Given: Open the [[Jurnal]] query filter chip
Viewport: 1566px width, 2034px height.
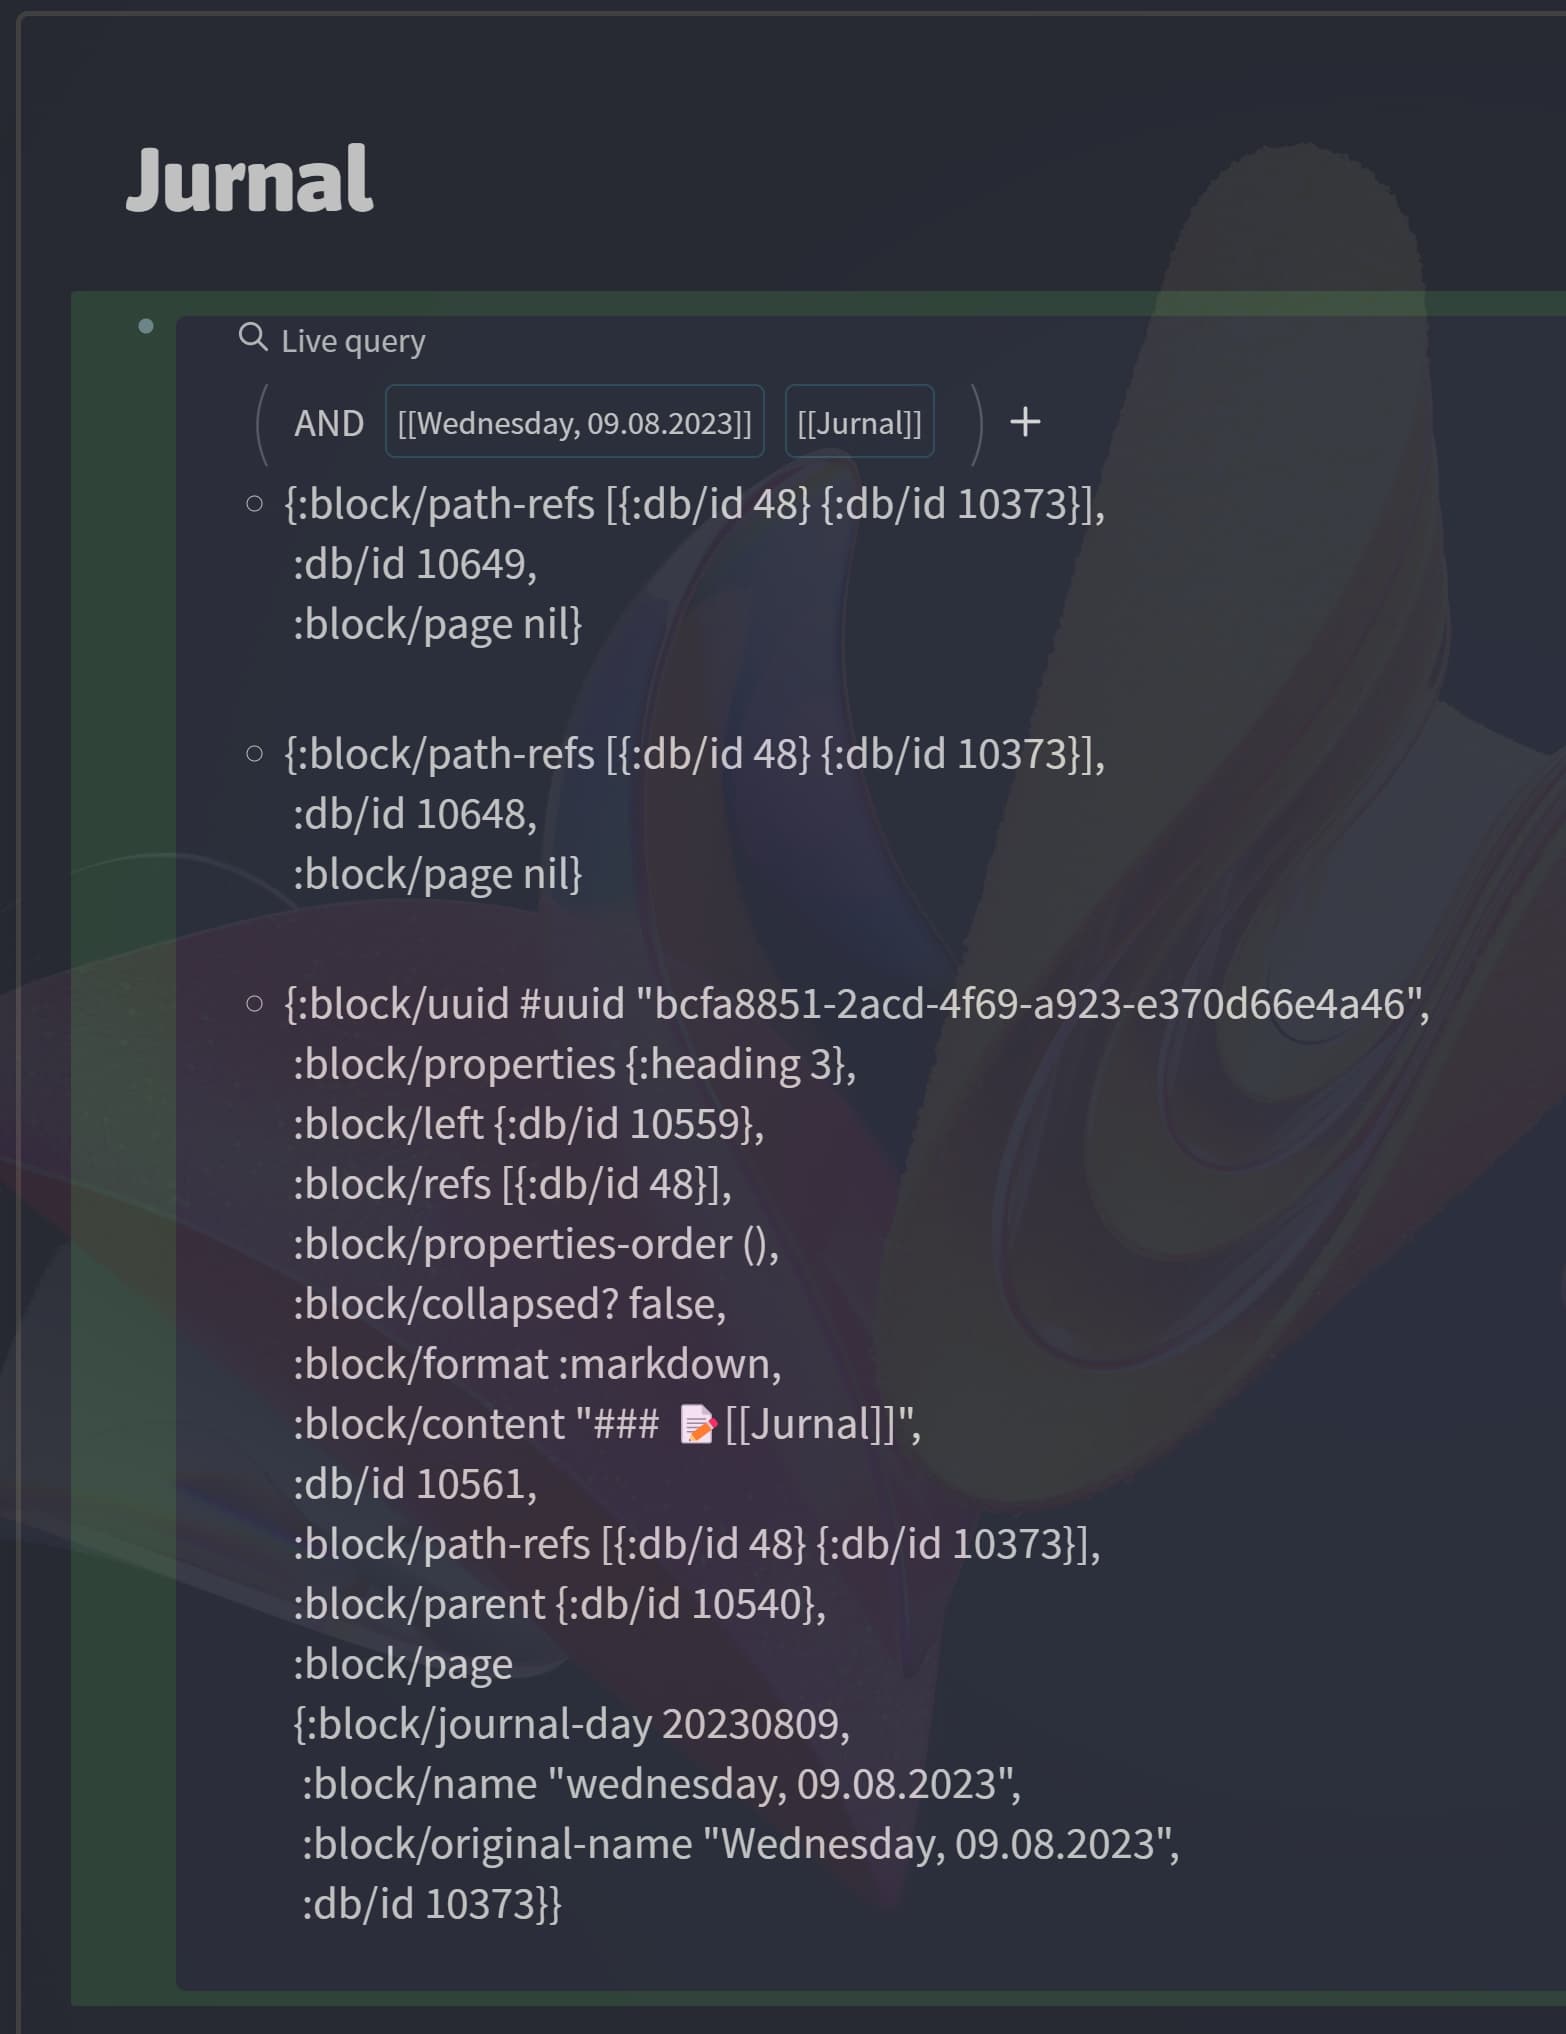Looking at the screenshot, I should tap(860, 422).
